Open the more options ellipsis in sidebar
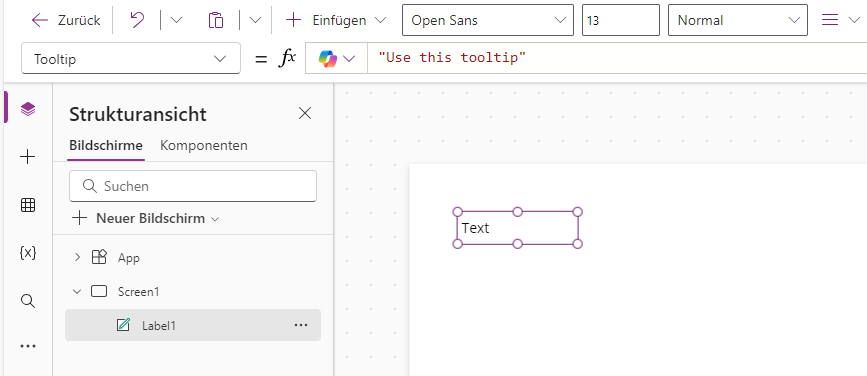 click(28, 346)
